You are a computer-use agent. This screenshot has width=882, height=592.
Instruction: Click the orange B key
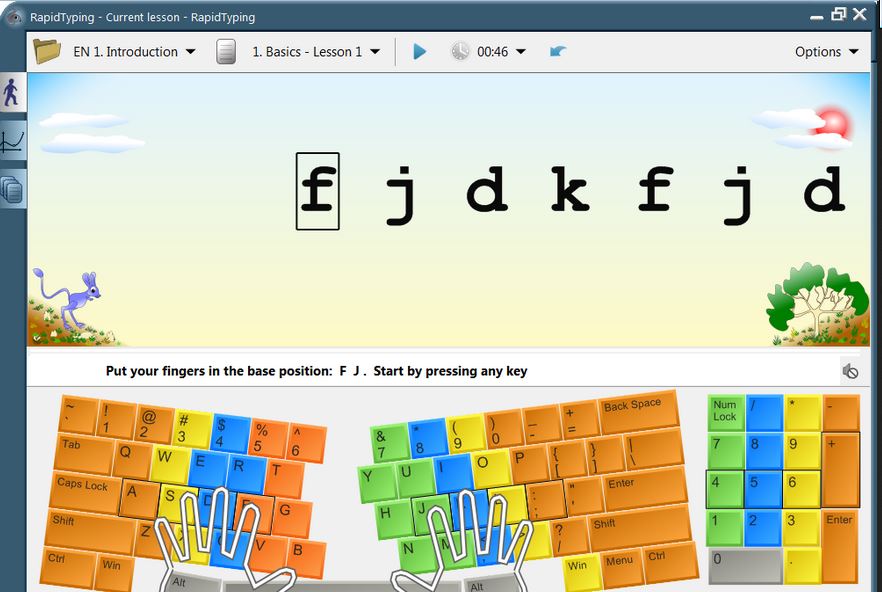pos(306,557)
